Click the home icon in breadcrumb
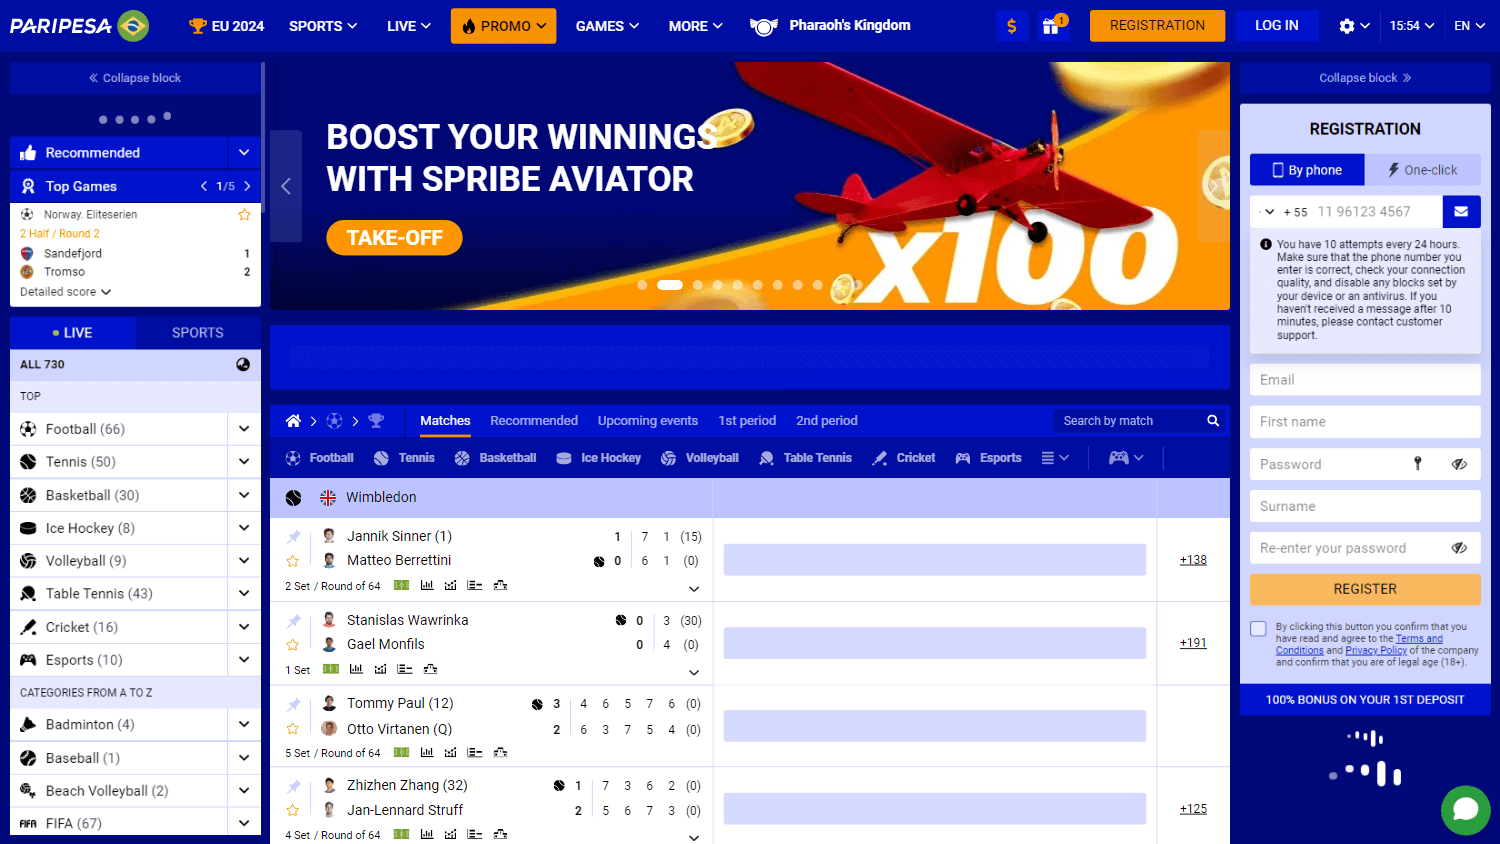 293,421
